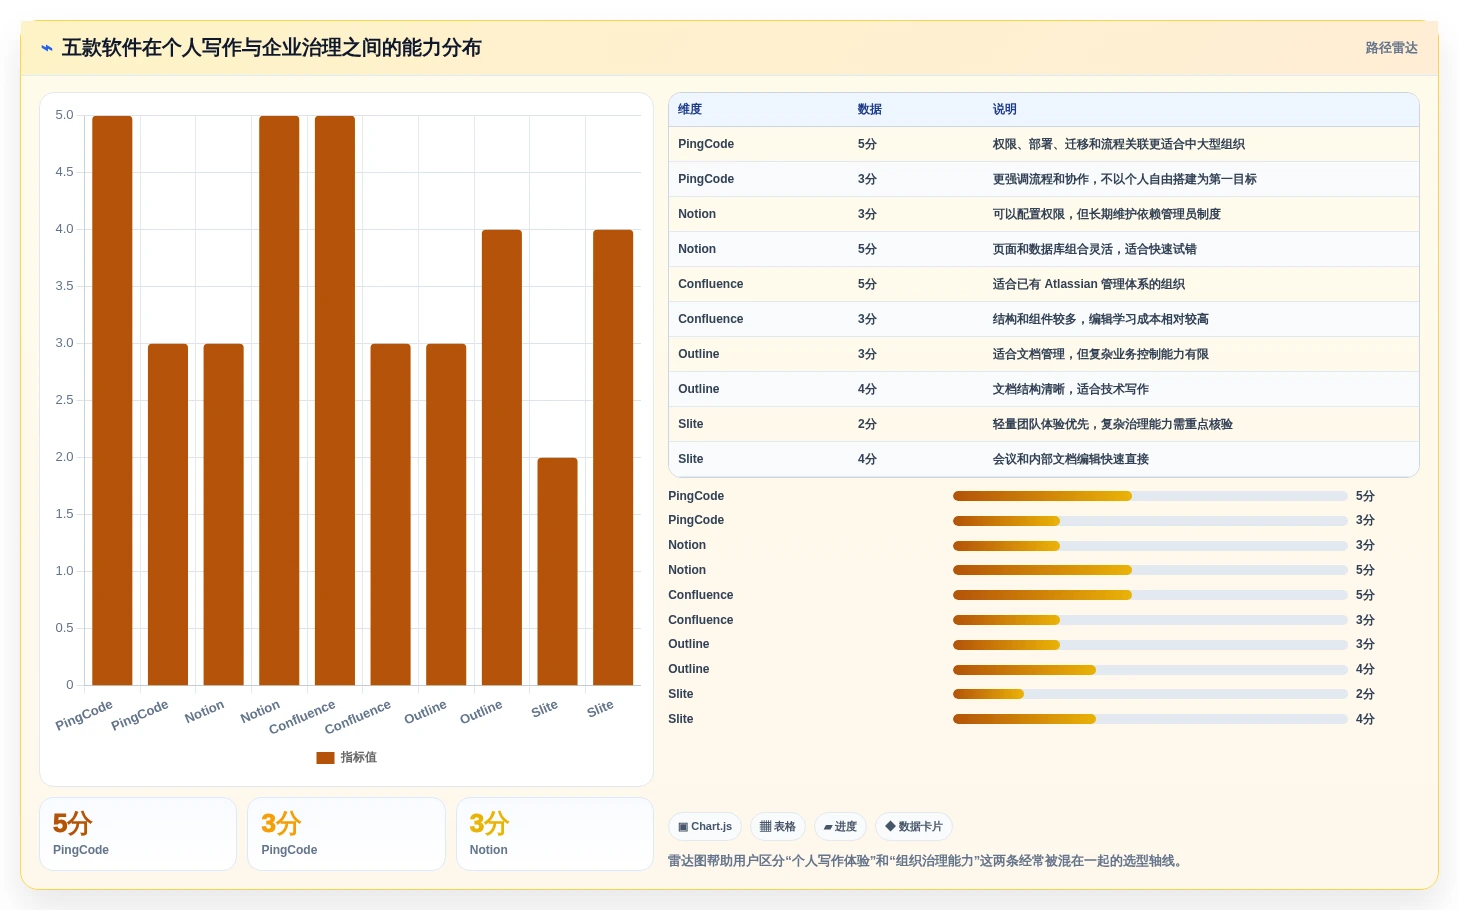Select row 结构和组件较多，编辑学习成本相对较高

point(1044,319)
